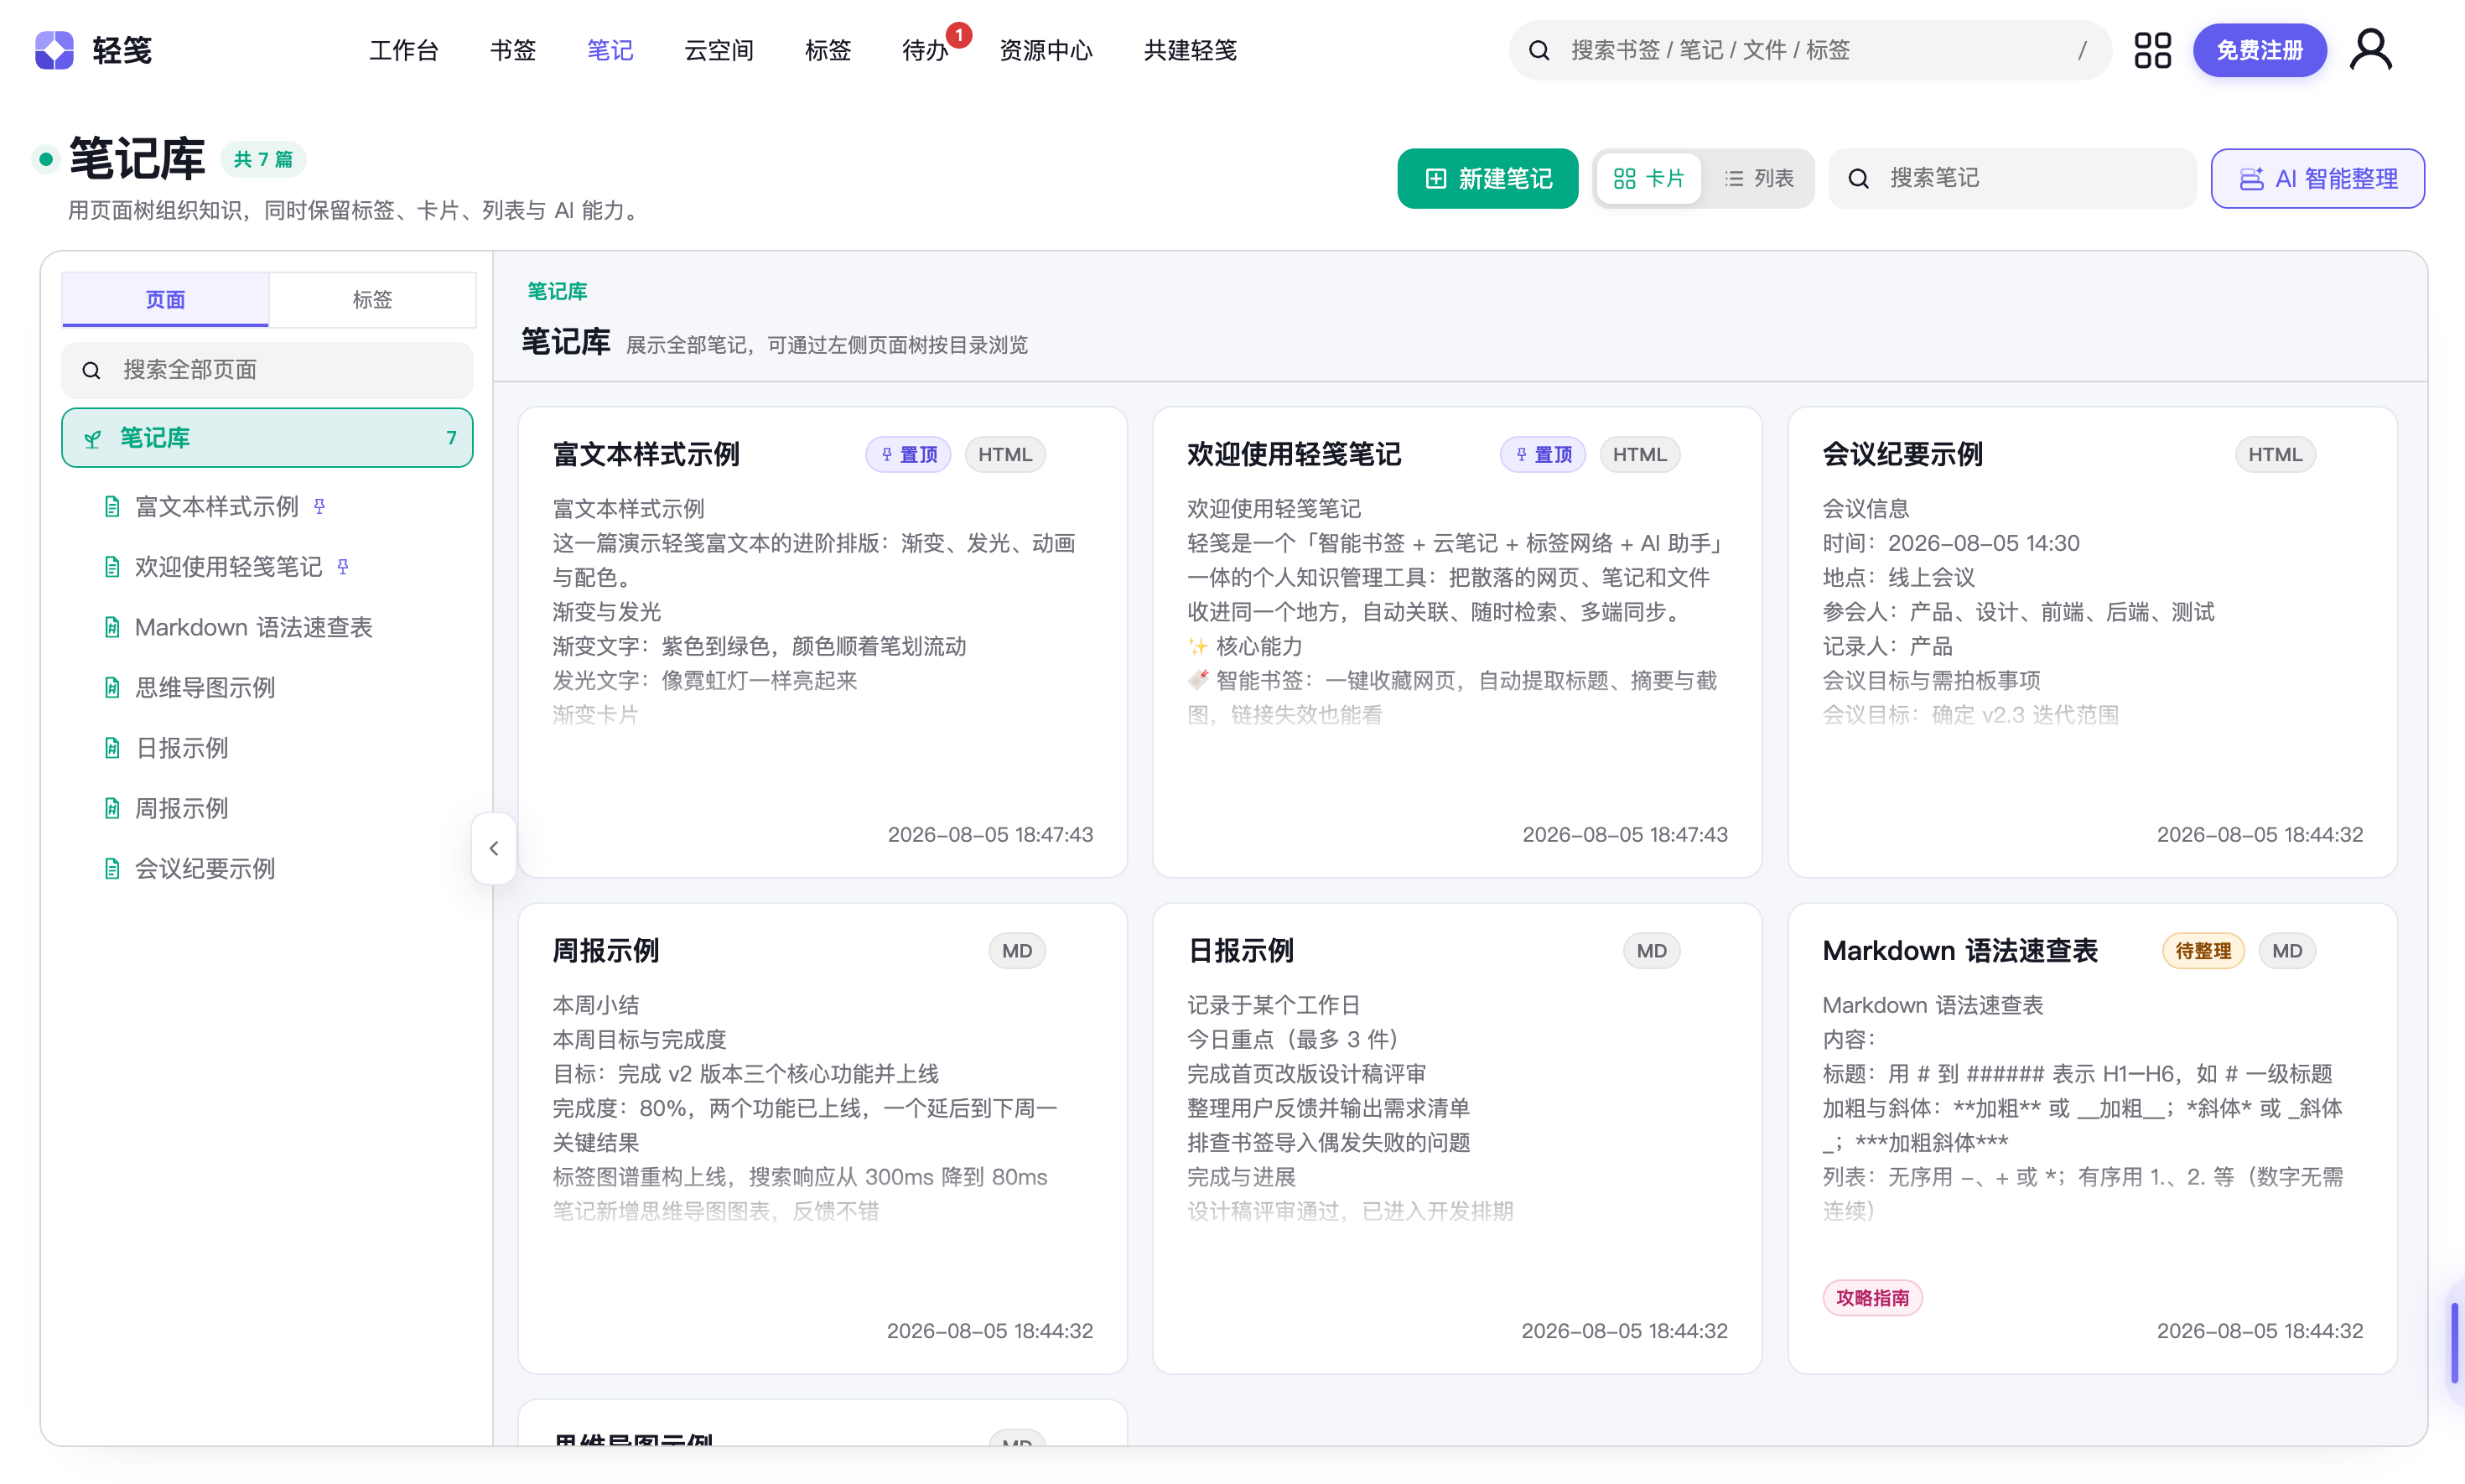This screenshot has width=2465, height=1484.
Task: Click the pin icon beside 欢迎使用轻笺笔记 in tree
Action: pos(343,566)
